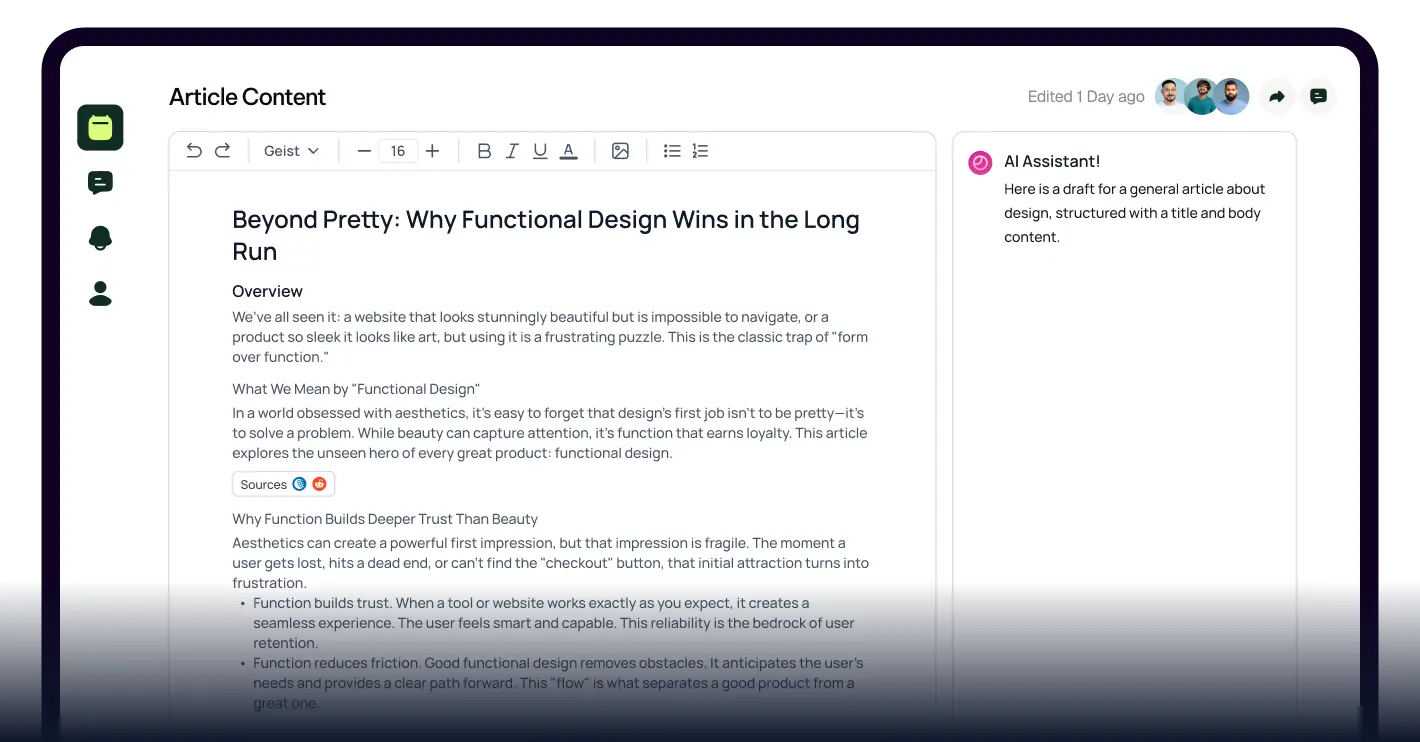1420x742 pixels.
Task: Toggle bold formatting
Action: 484,150
